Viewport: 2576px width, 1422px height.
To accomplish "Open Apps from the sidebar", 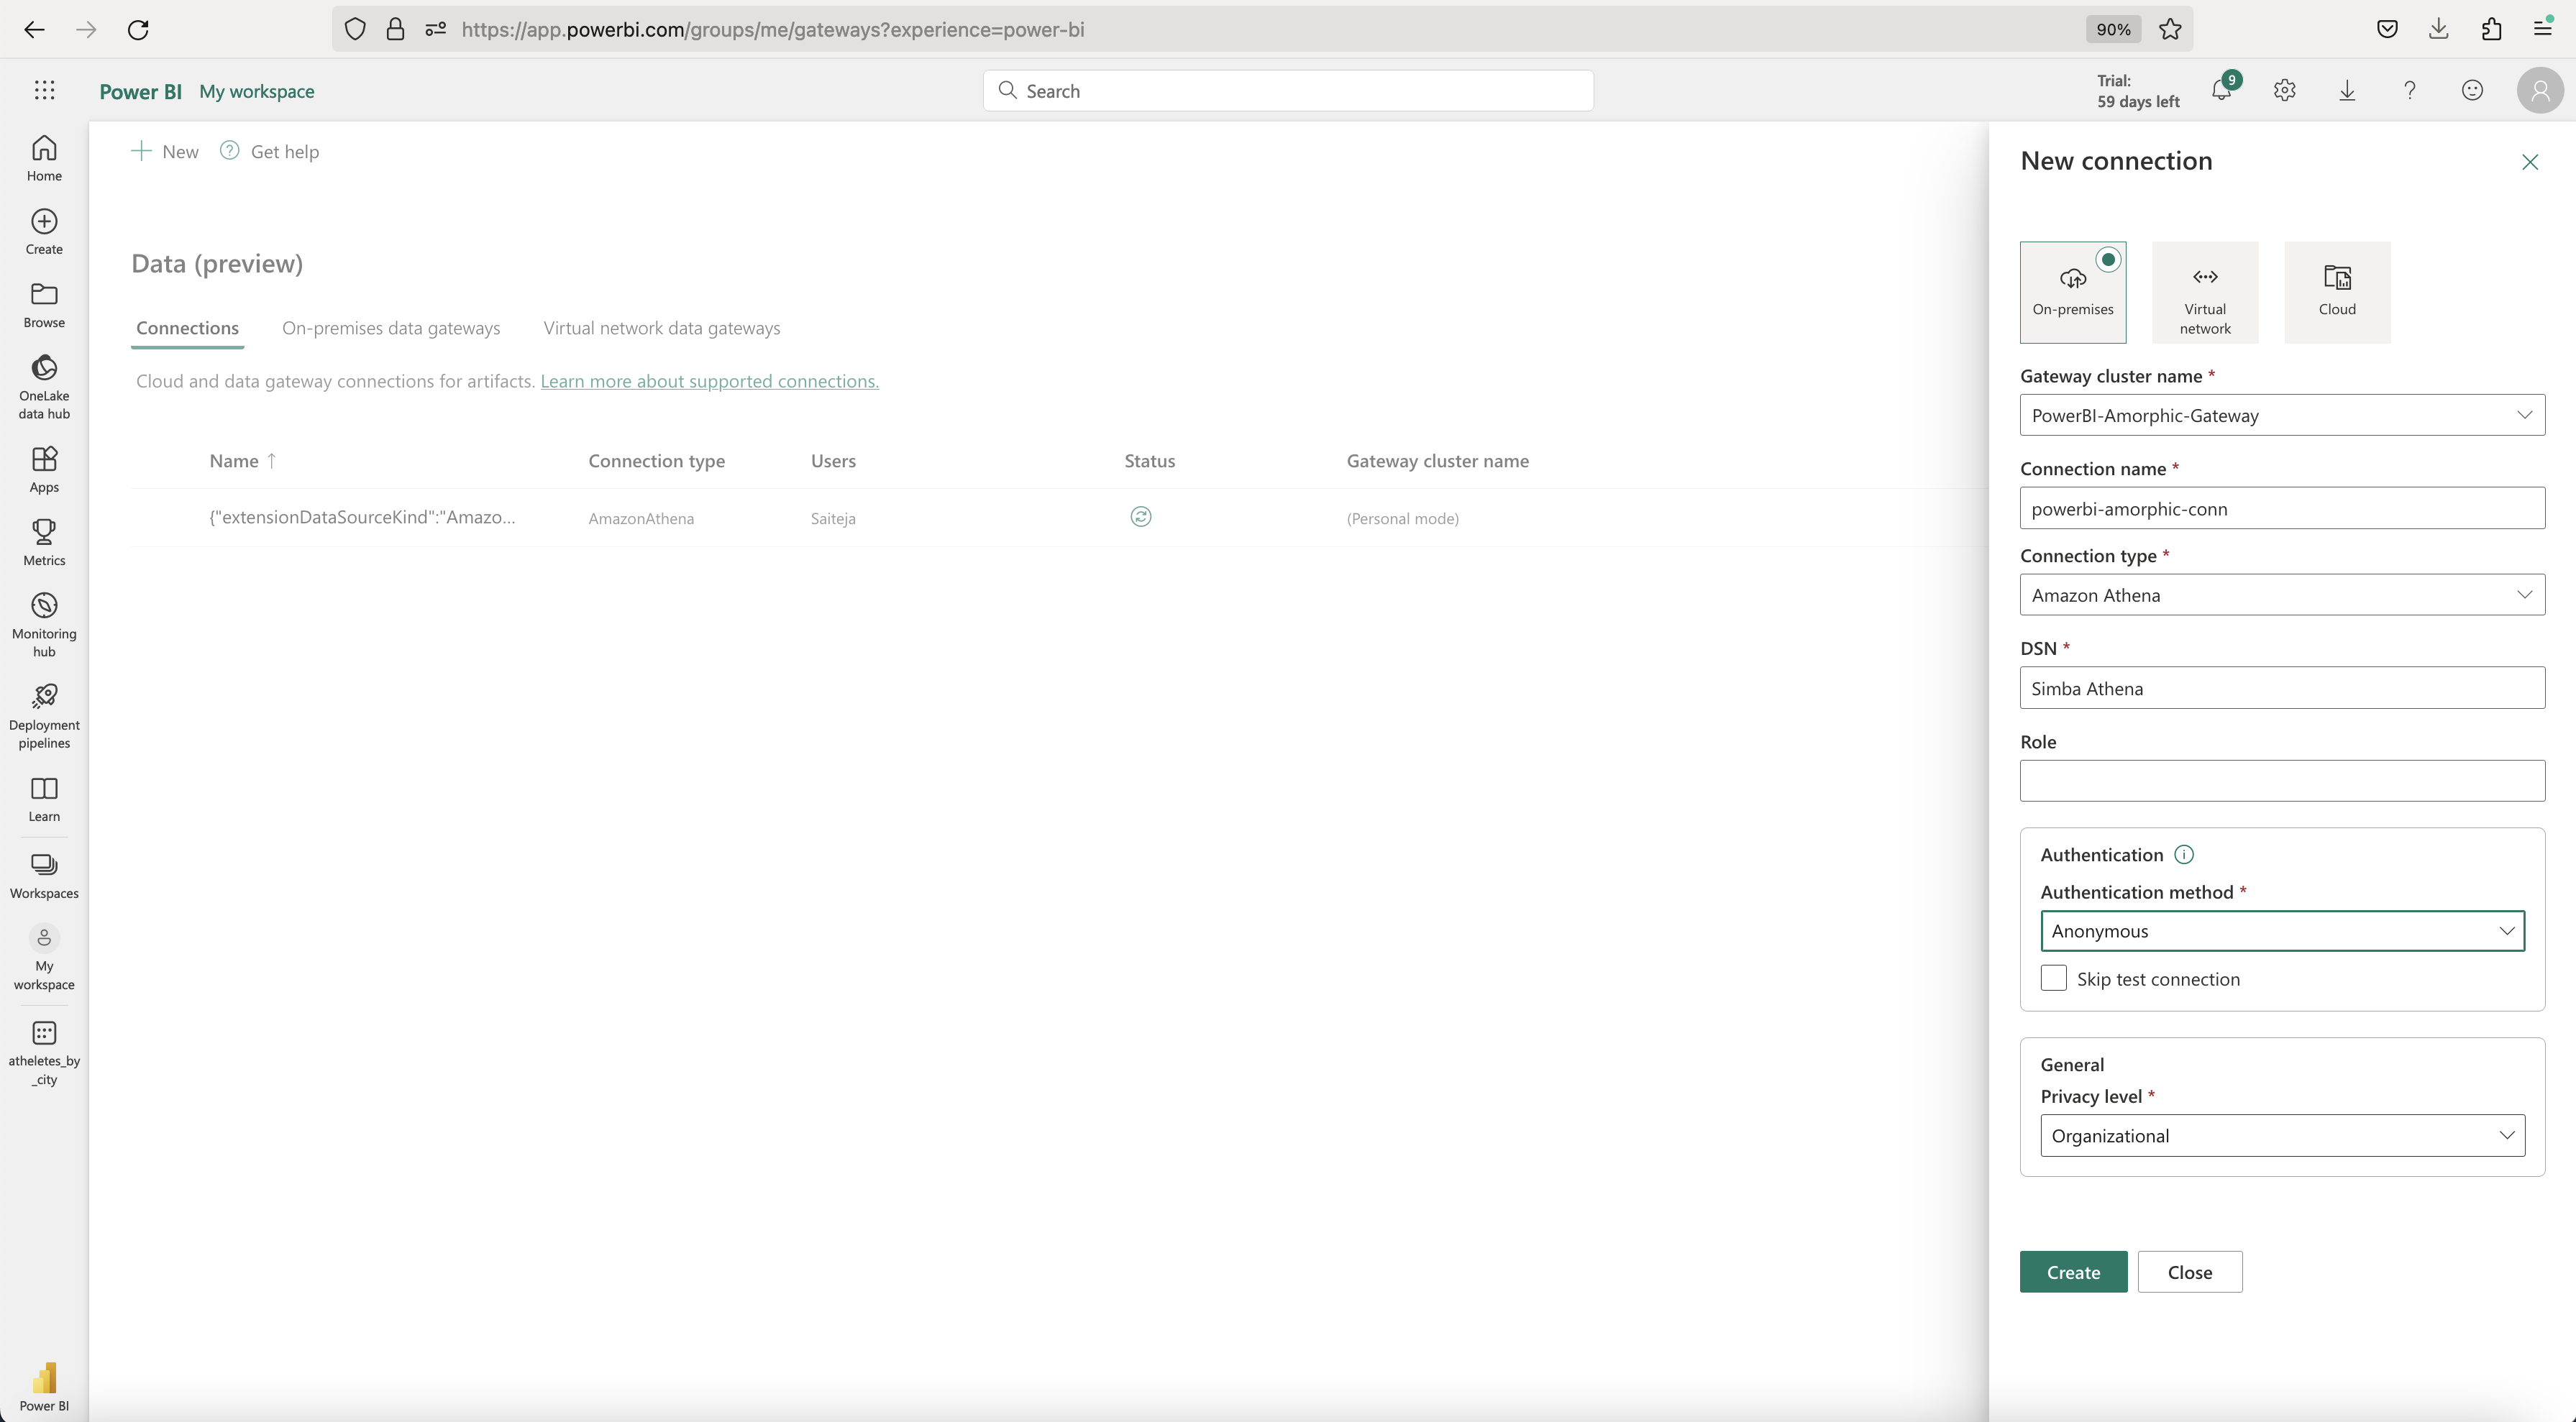I will [44, 470].
